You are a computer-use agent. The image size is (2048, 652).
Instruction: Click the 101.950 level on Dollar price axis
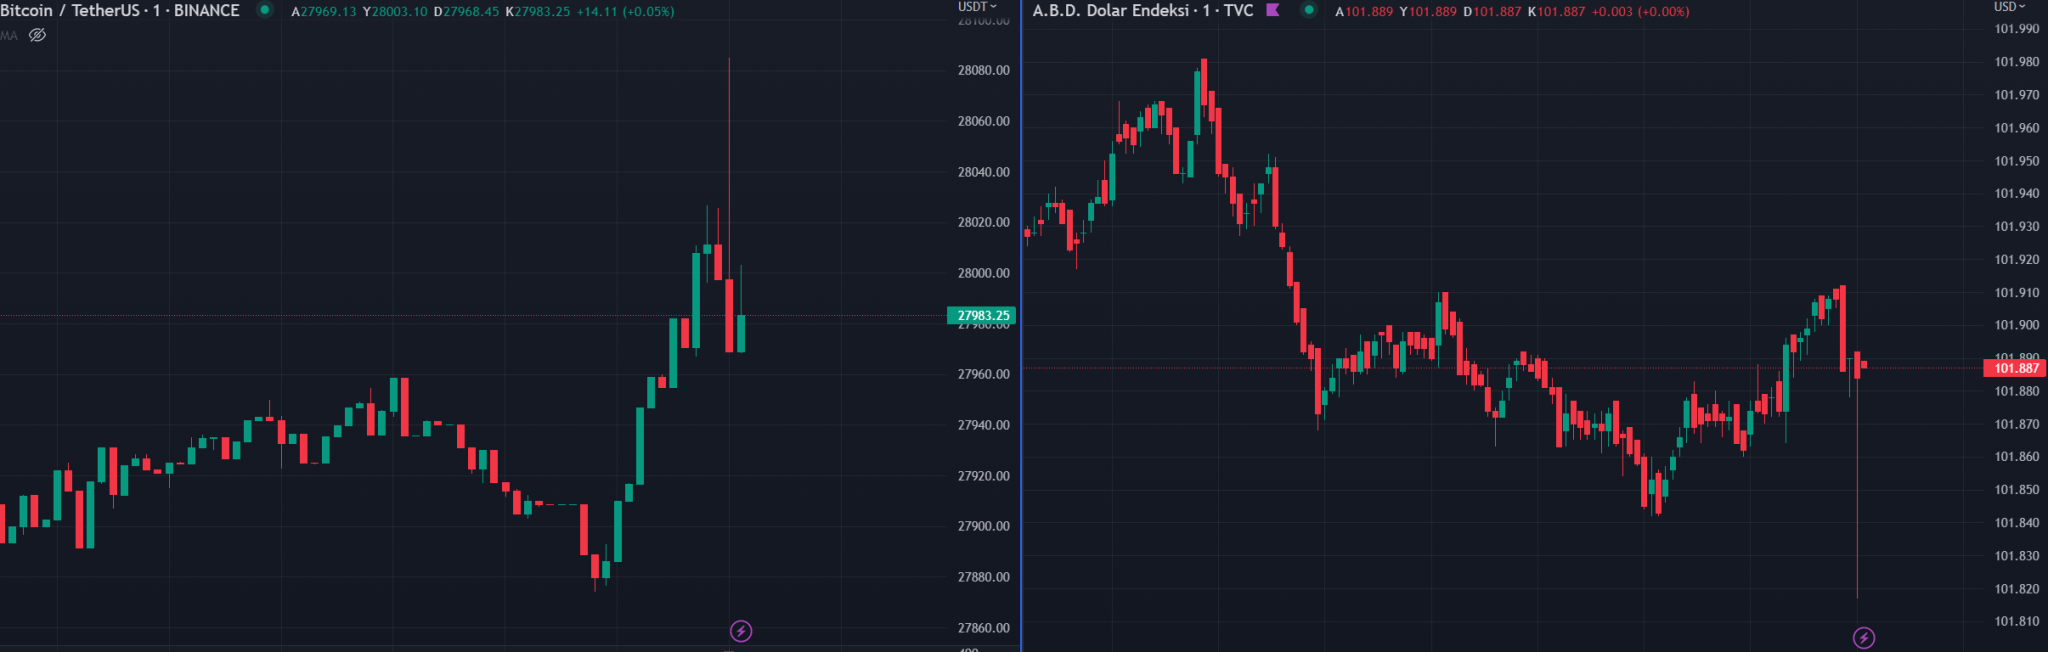pos(2016,161)
